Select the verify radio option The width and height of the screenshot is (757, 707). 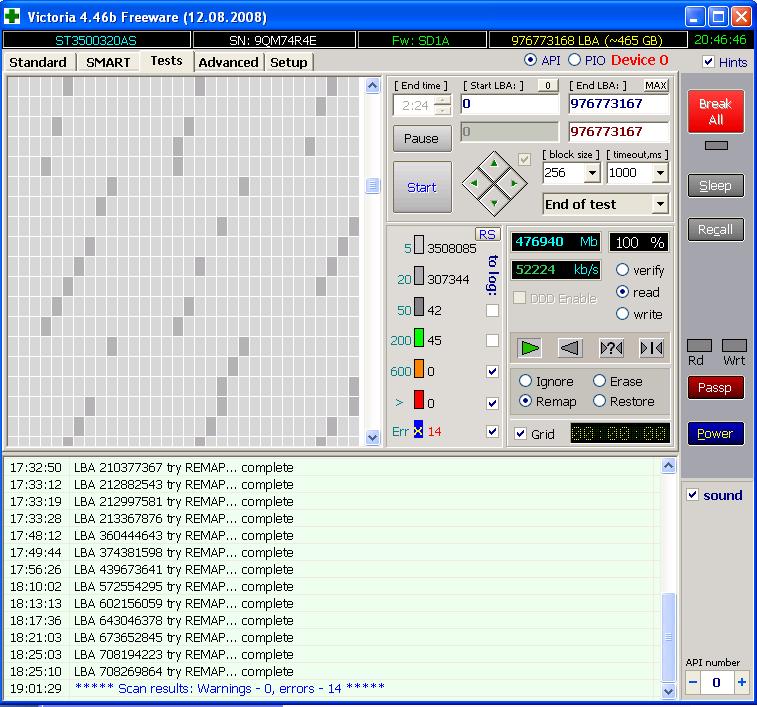coord(623,270)
